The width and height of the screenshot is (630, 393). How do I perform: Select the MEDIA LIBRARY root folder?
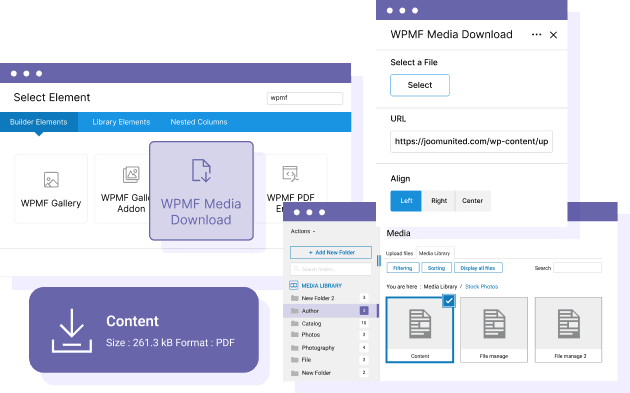pos(321,286)
